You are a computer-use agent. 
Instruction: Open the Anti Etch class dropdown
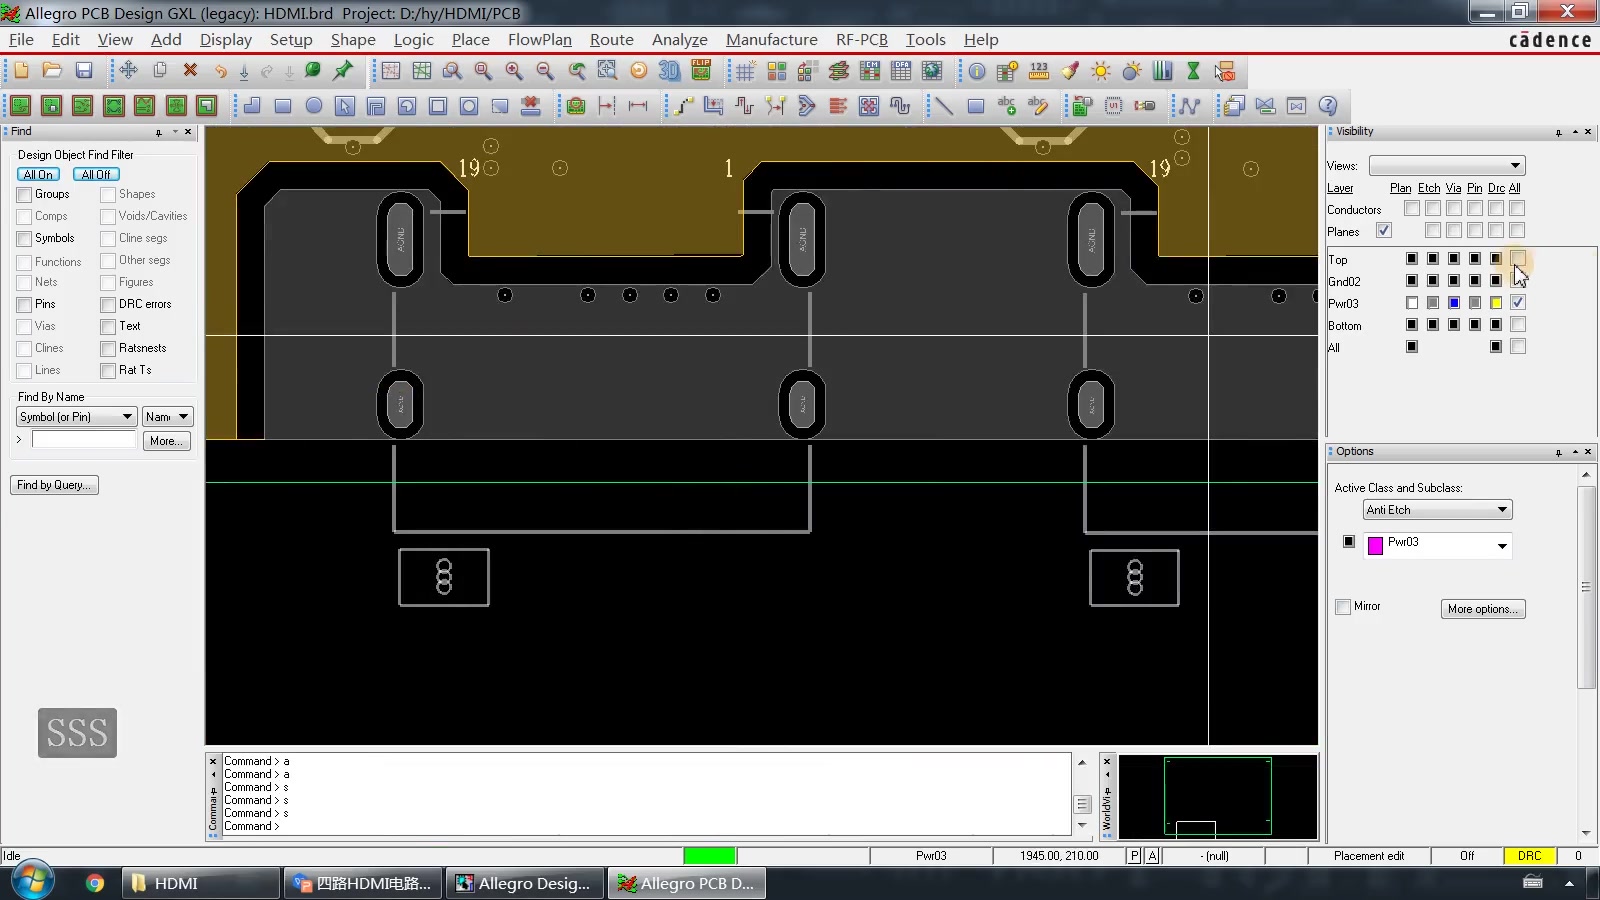[x=1438, y=510]
